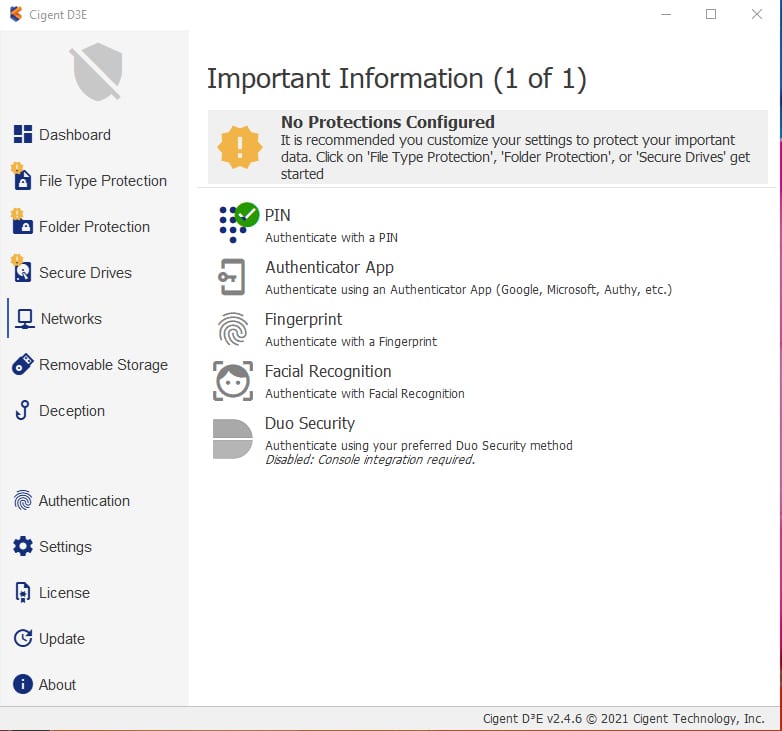Click the Dashboard grid icon
The image size is (782, 731).
[23, 134]
